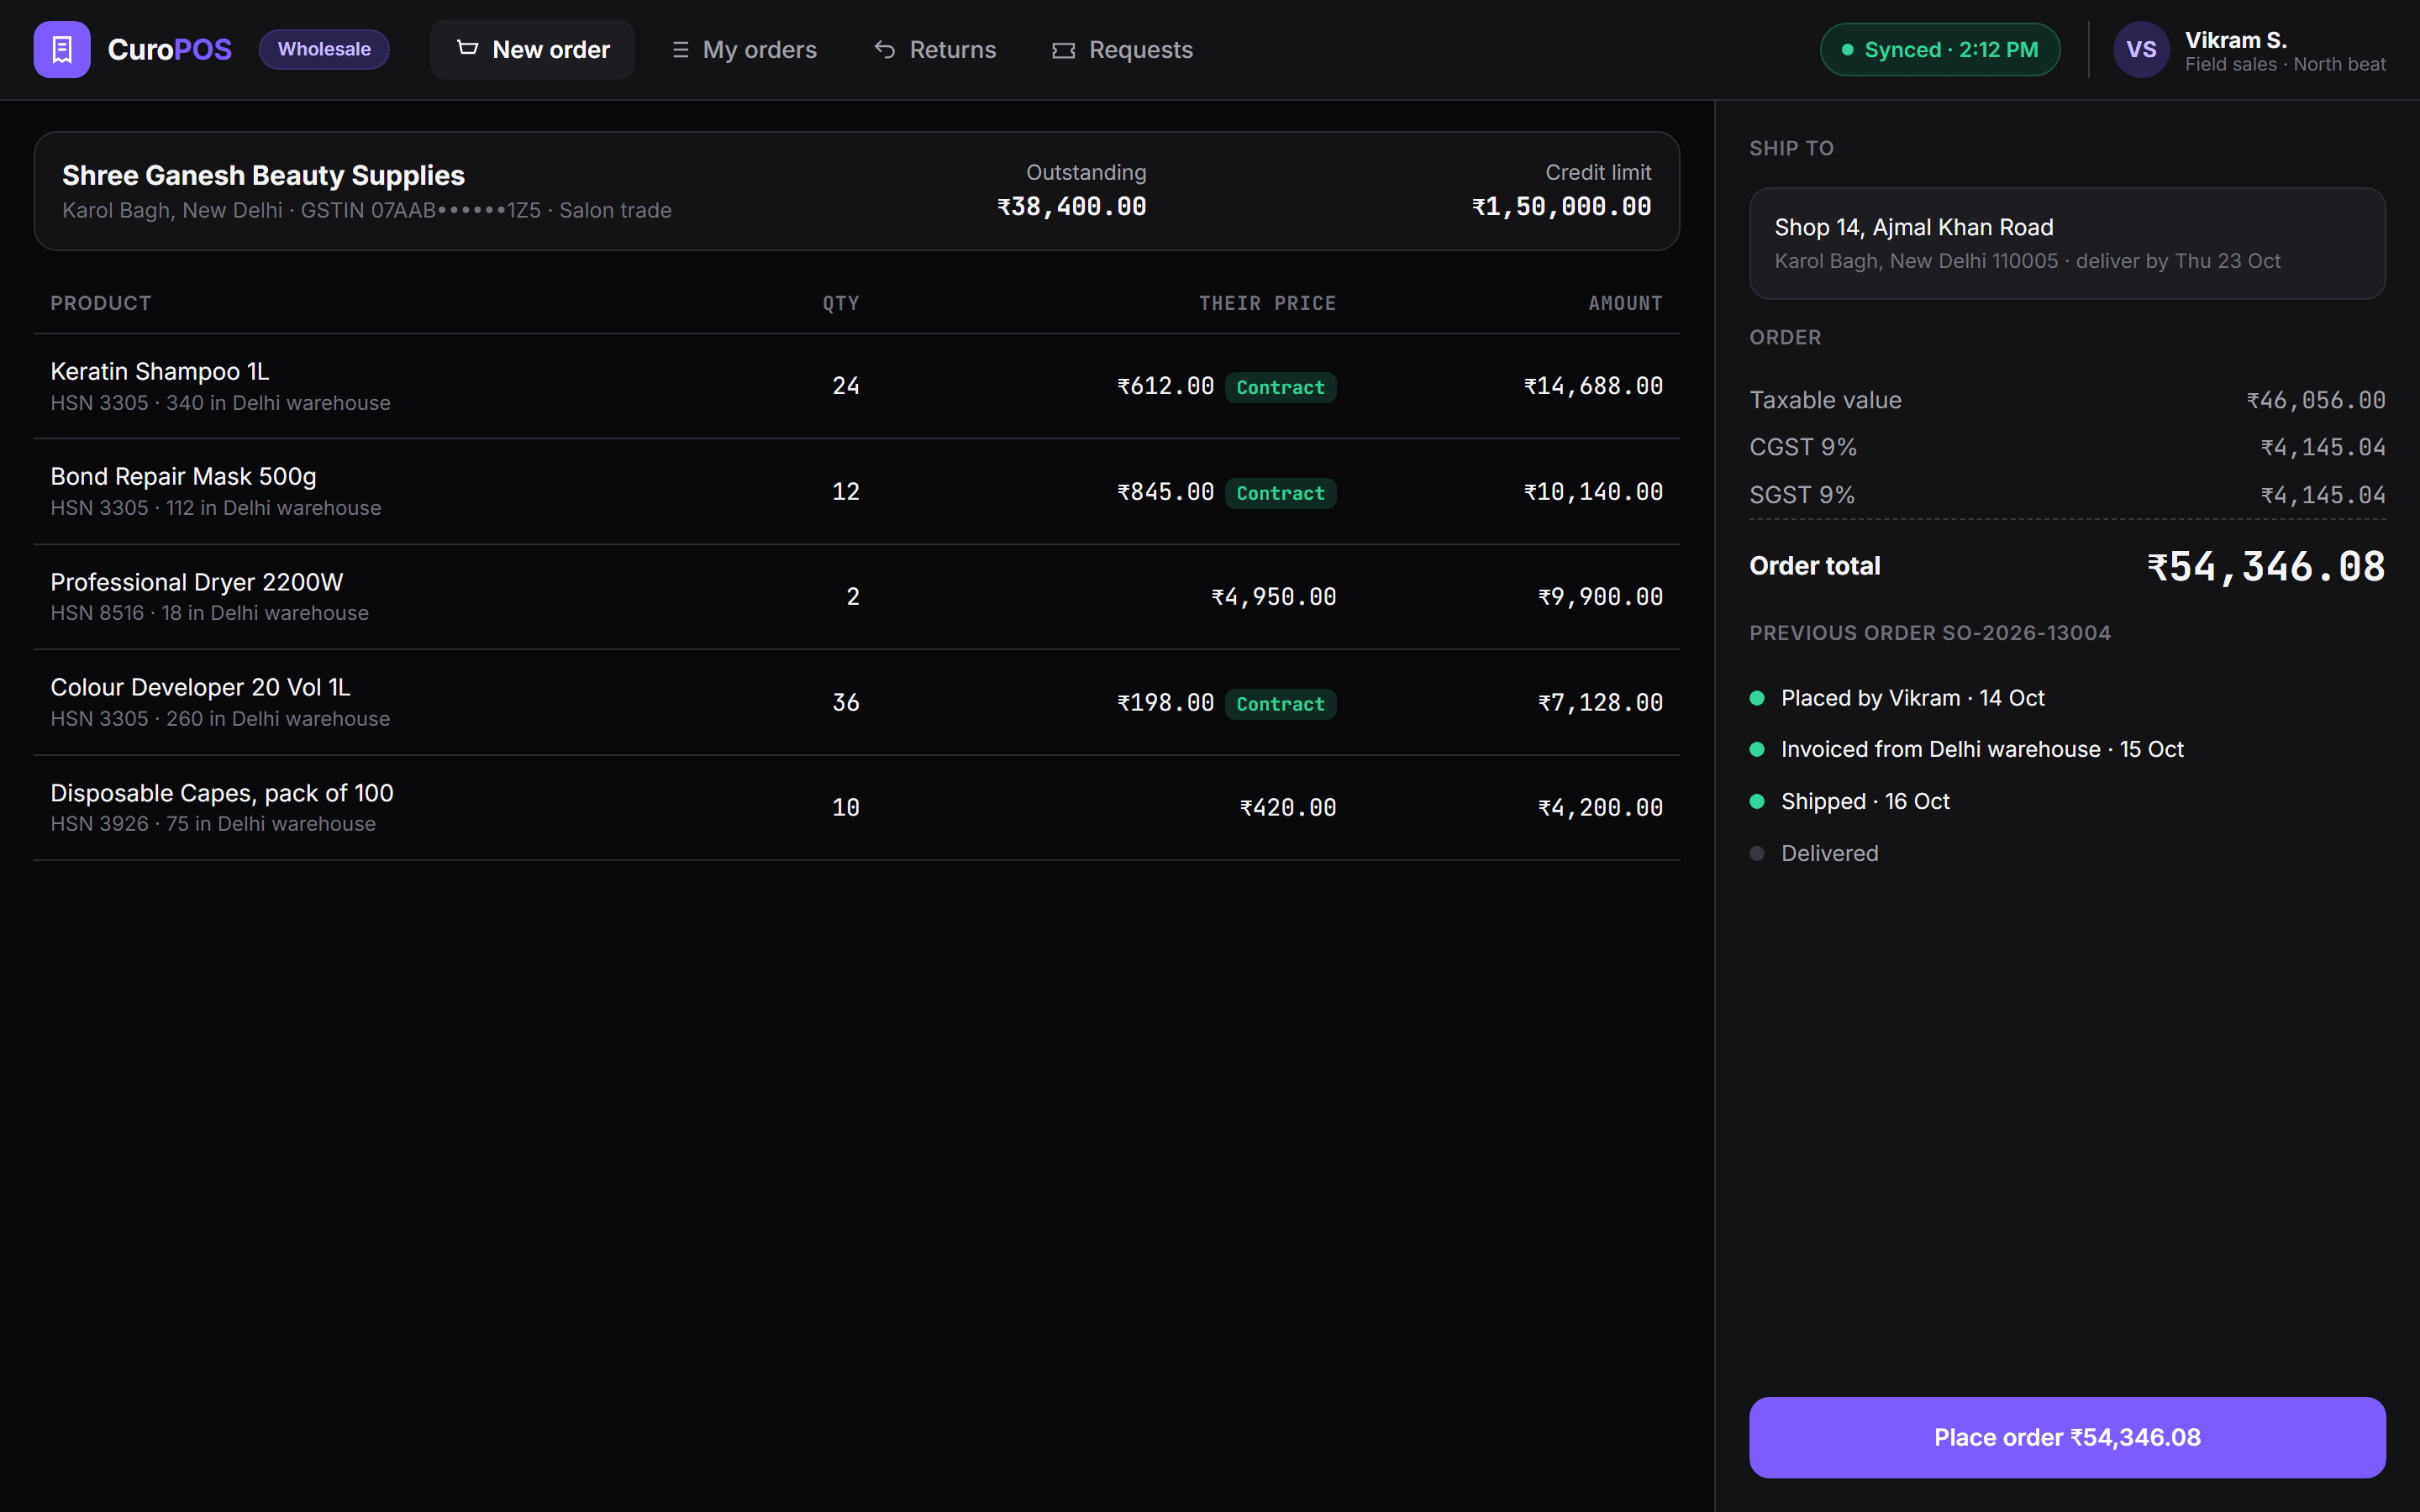The image size is (2420, 1512).
Task: Click the VS user avatar
Action: tap(2141, 49)
